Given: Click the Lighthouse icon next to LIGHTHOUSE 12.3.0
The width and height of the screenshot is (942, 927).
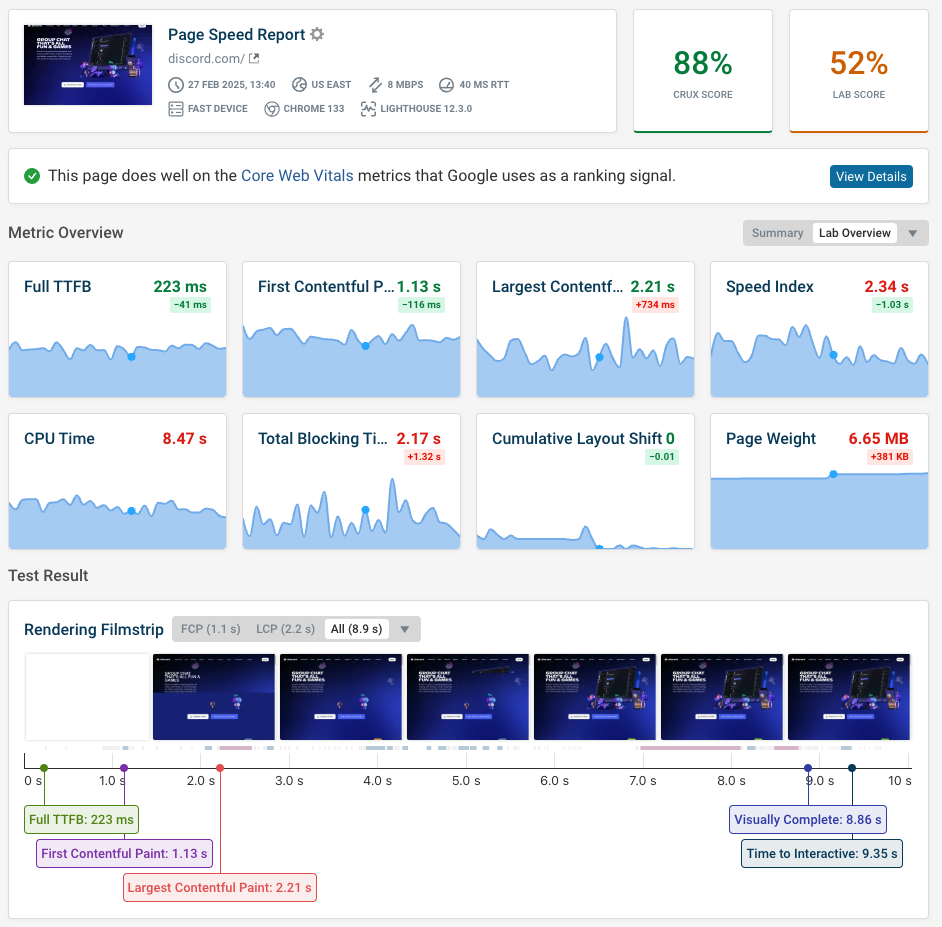Looking at the screenshot, I should pyautogui.click(x=368, y=109).
